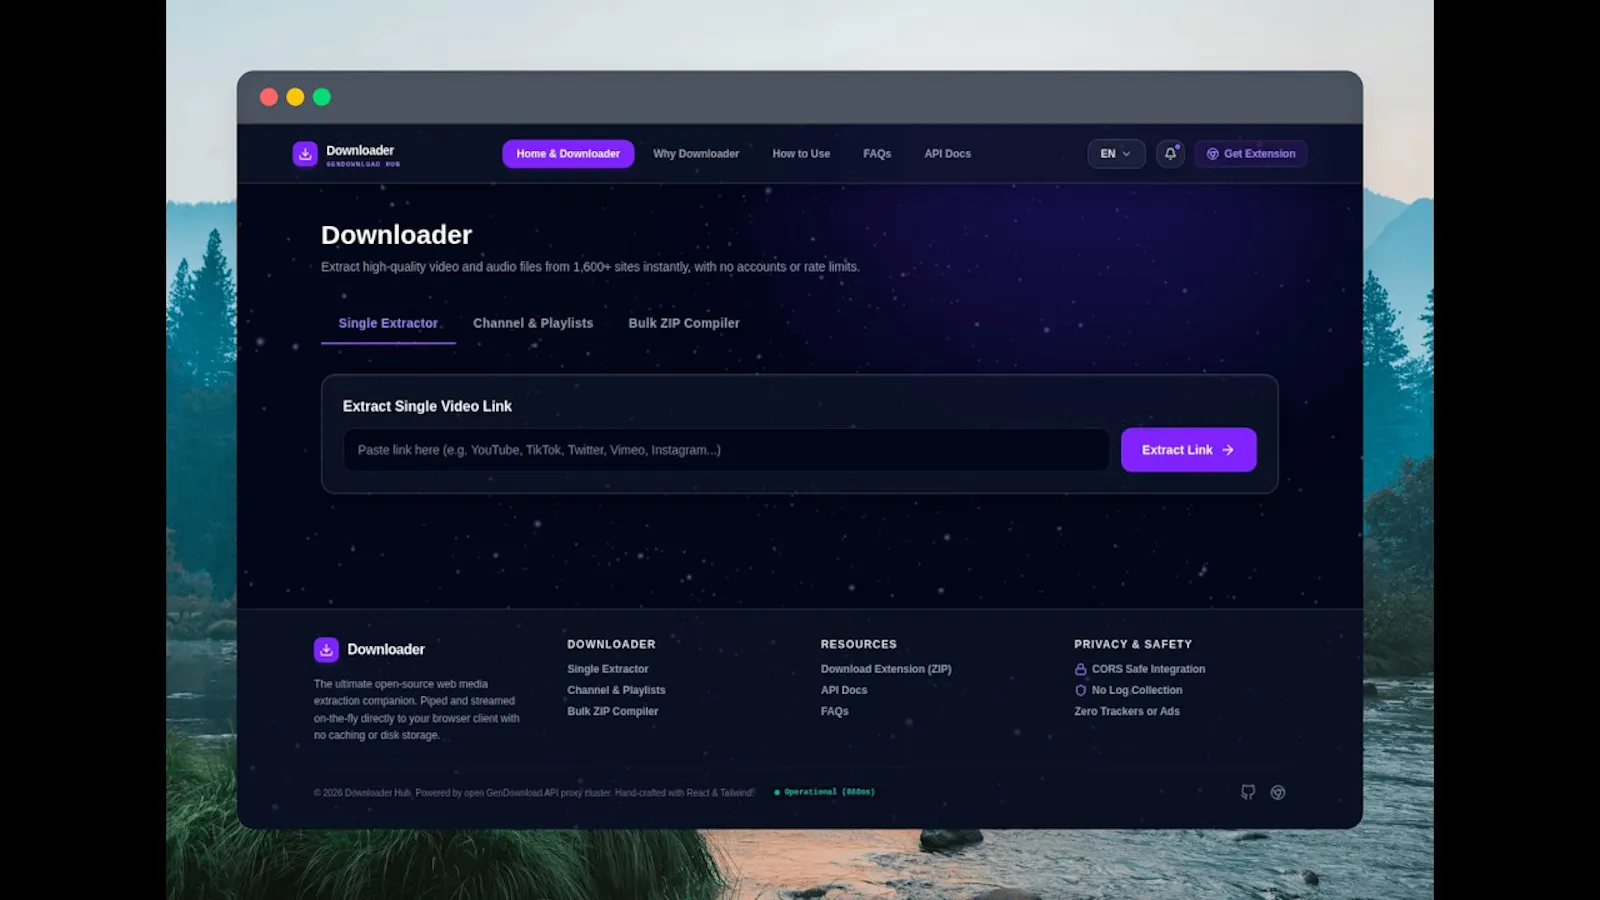Click the Downloader page title
This screenshot has height=900, width=1600.
tap(396, 235)
